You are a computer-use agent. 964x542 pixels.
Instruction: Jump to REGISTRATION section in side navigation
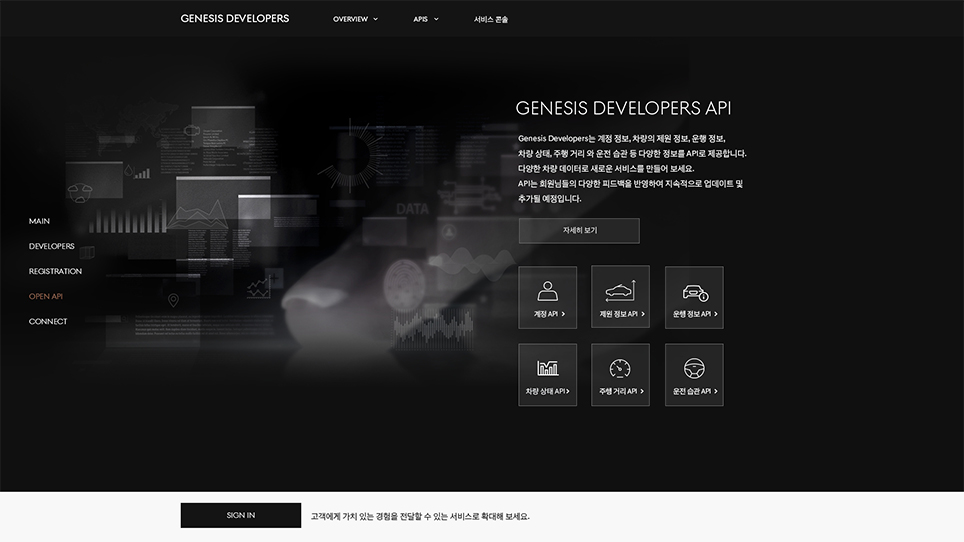(x=55, y=272)
